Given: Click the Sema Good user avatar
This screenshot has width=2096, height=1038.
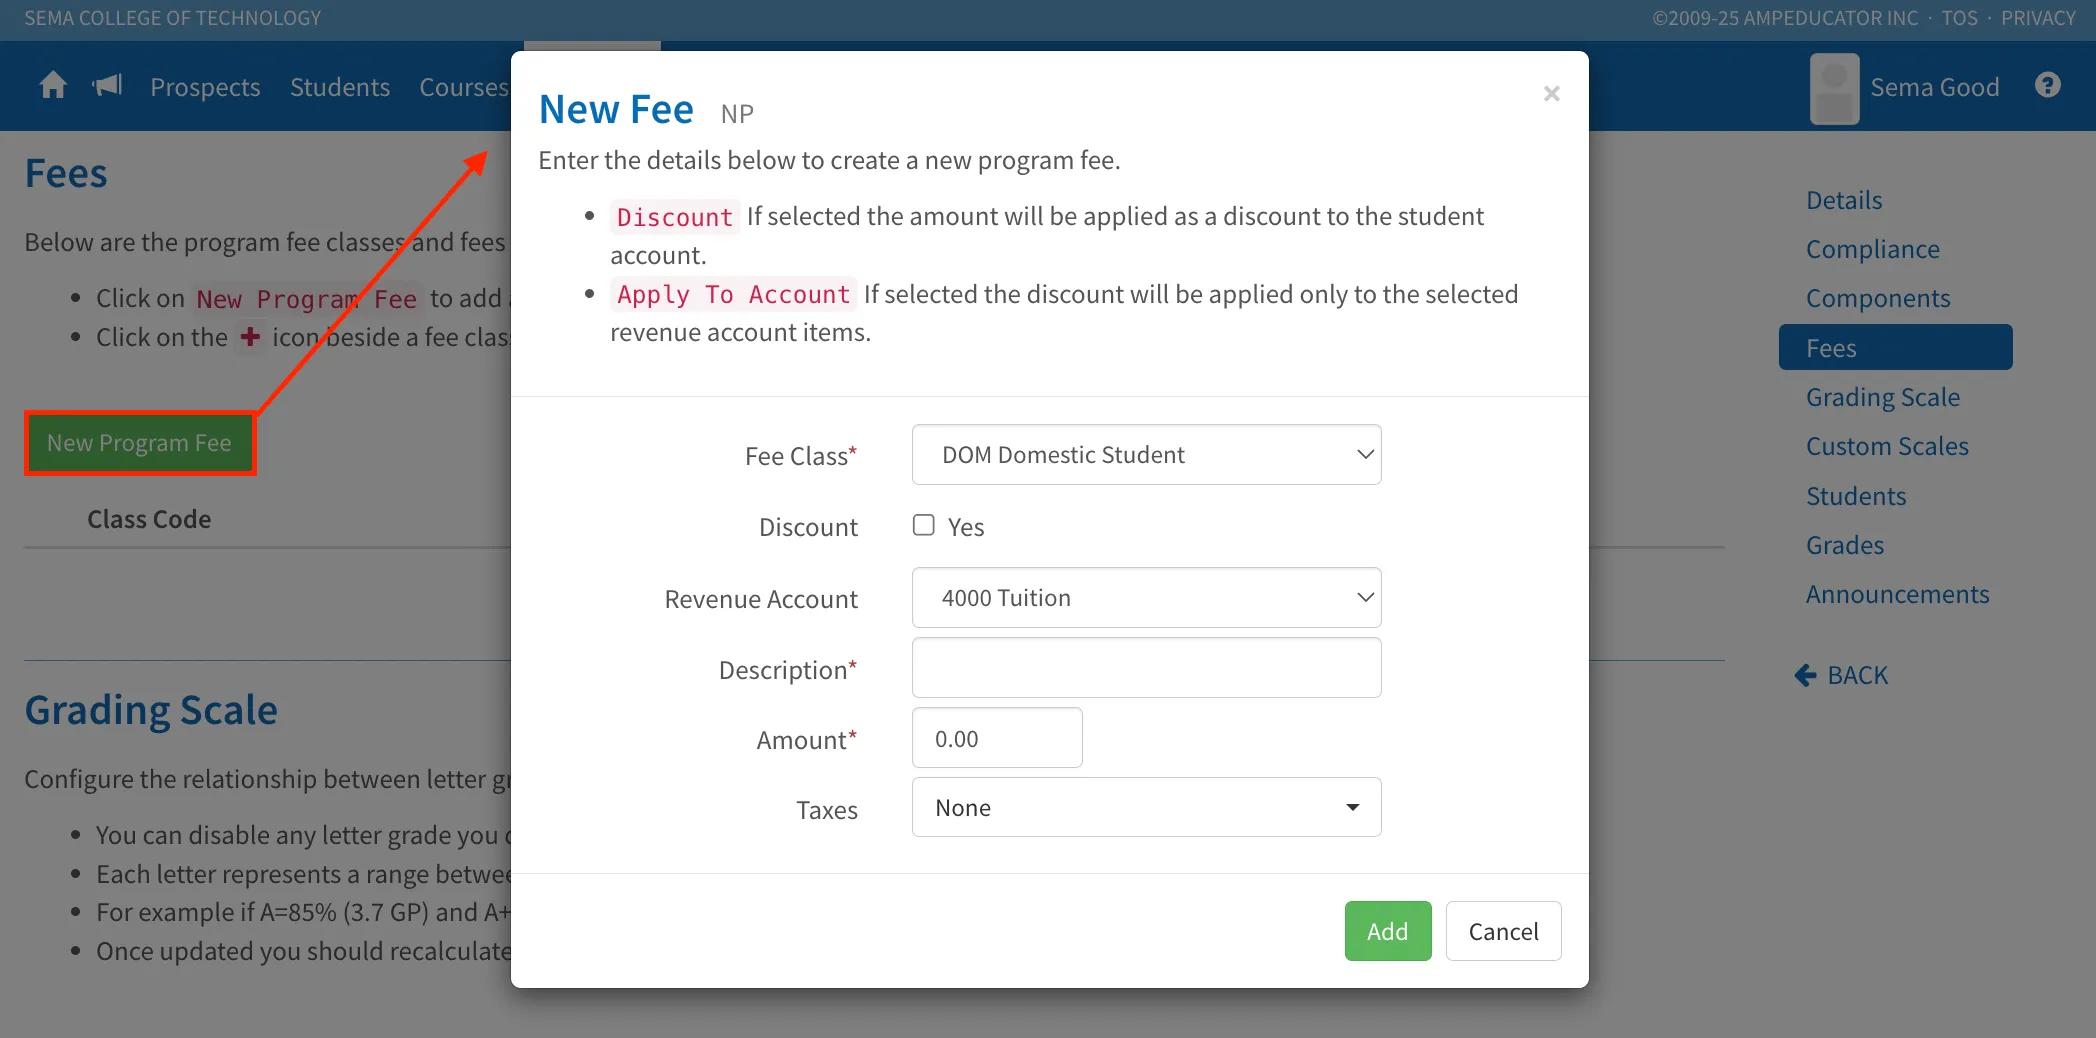Looking at the screenshot, I should pyautogui.click(x=1834, y=88).
